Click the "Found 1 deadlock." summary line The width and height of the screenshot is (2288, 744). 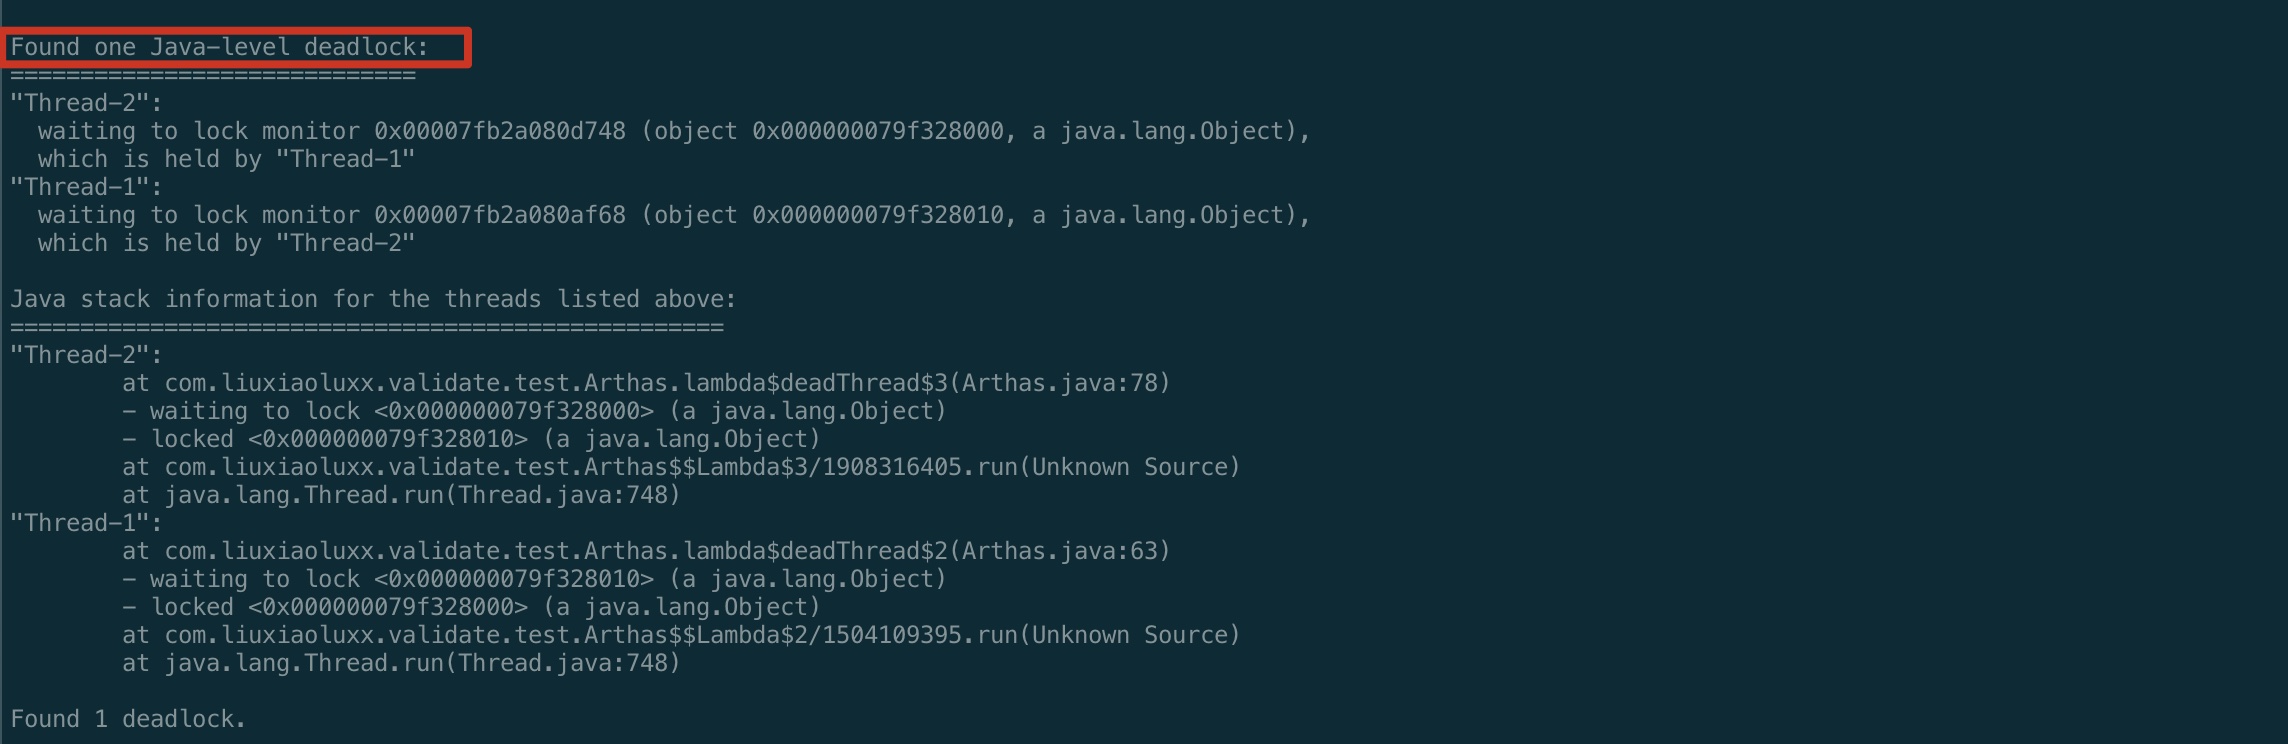click(128, 719)
